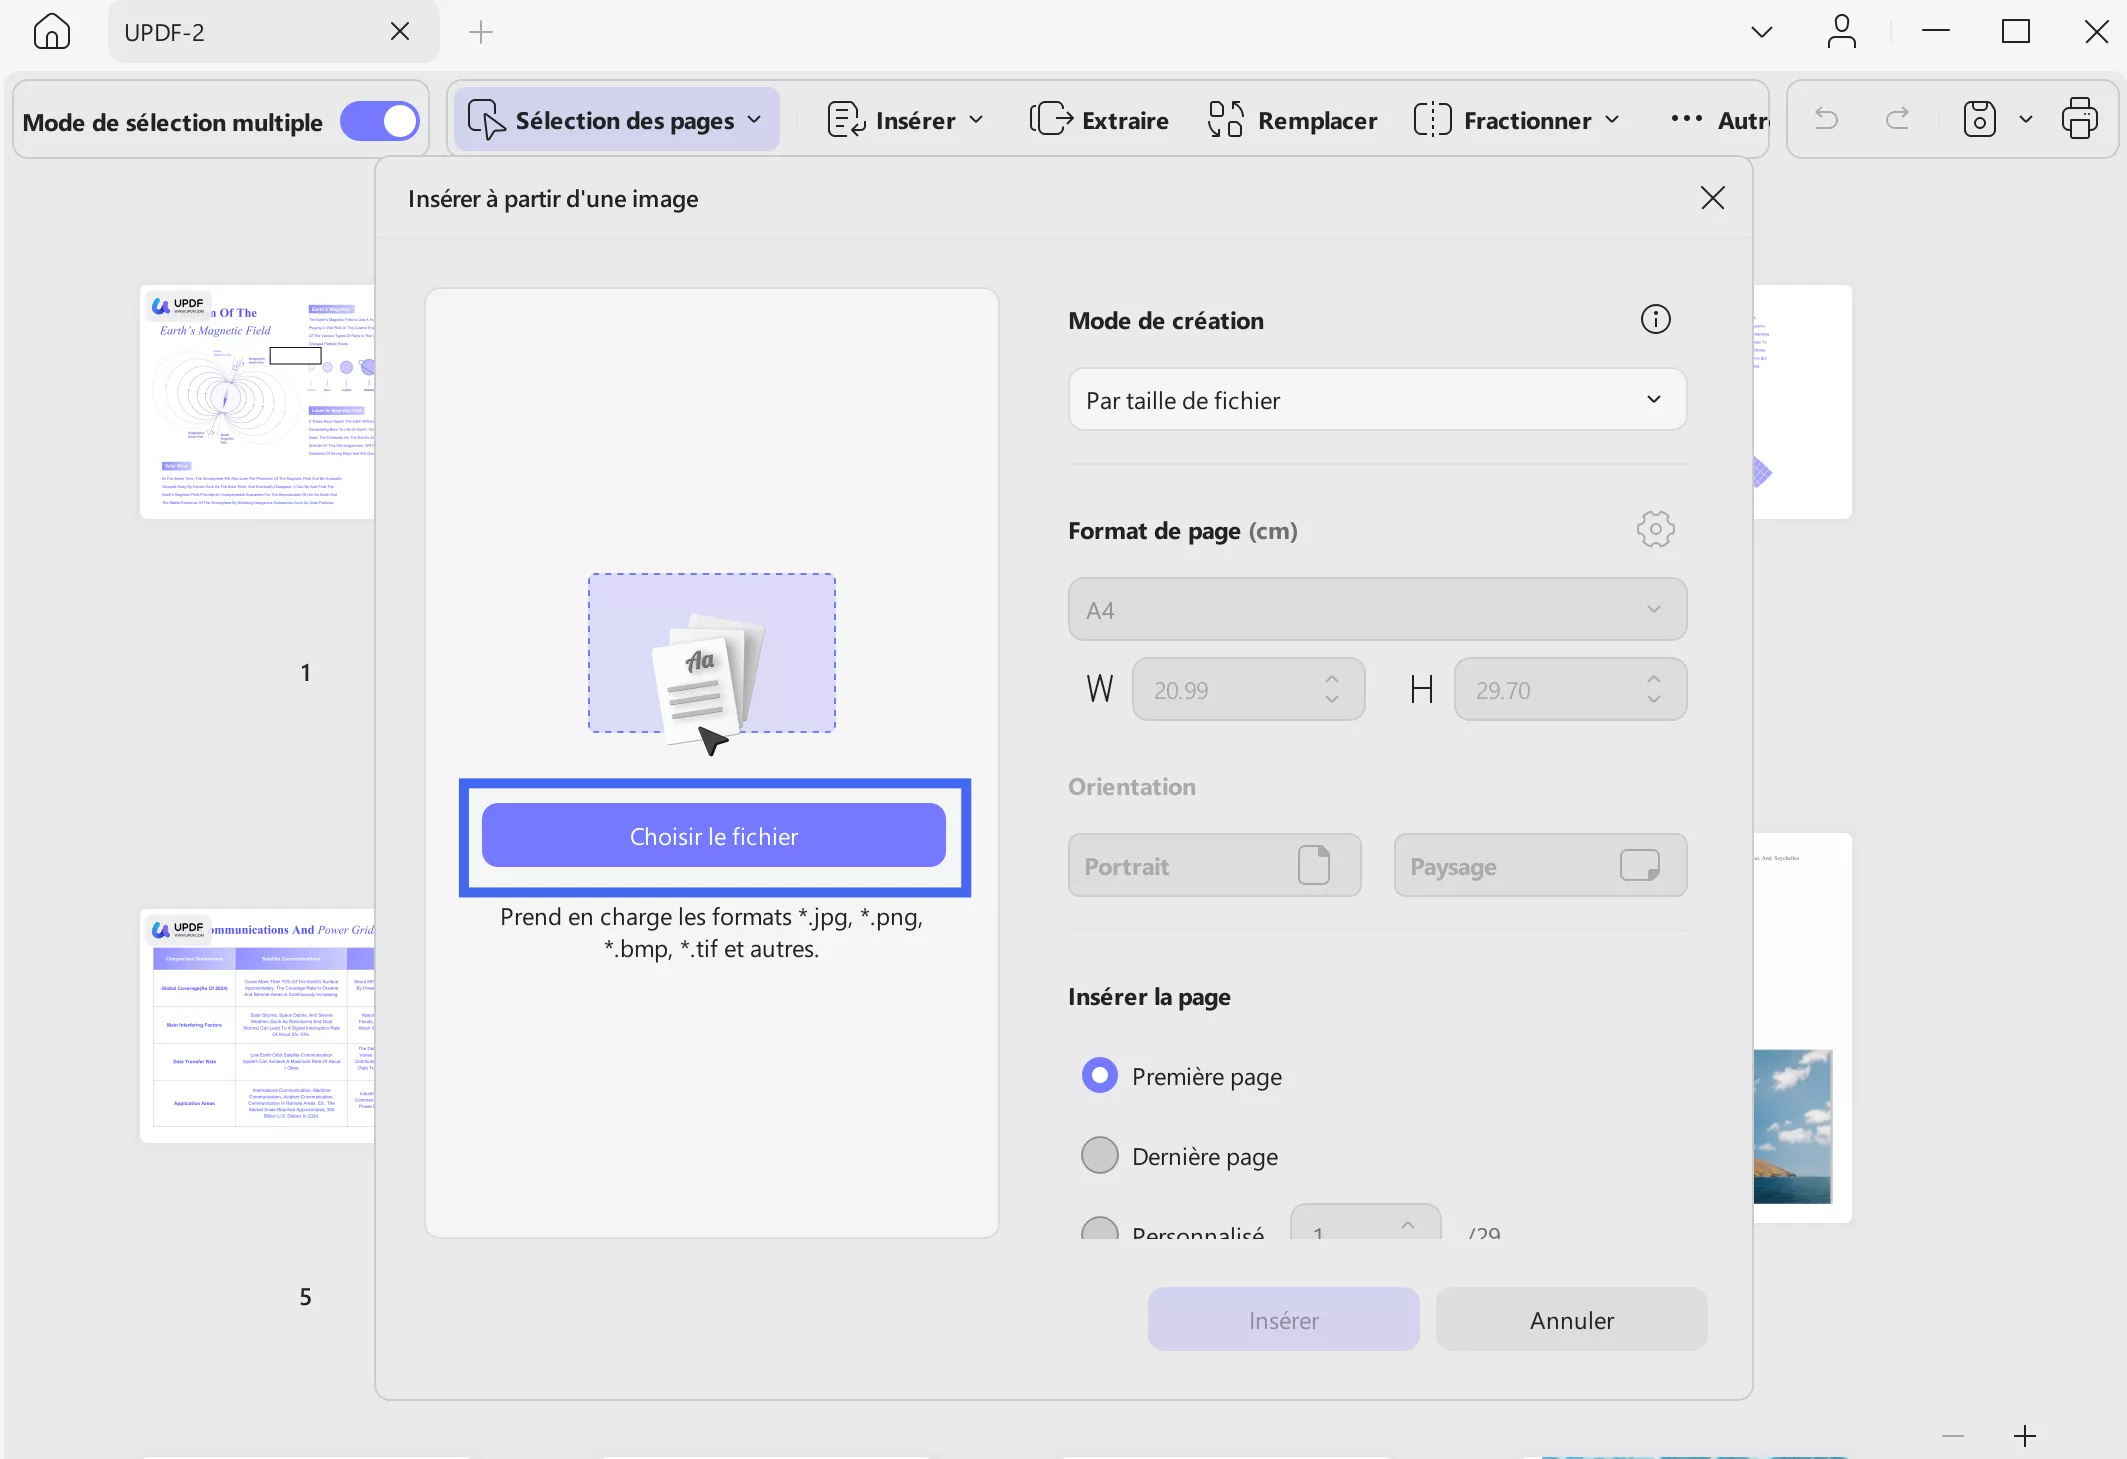Viewport: 2127px width, 1459px height.
Task: Toggle Mode de sélection multiple switch
Action: (x=380, y=122)
